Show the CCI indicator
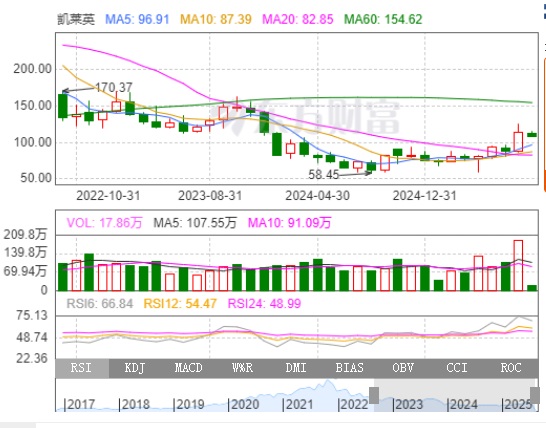 coord(457,368)
